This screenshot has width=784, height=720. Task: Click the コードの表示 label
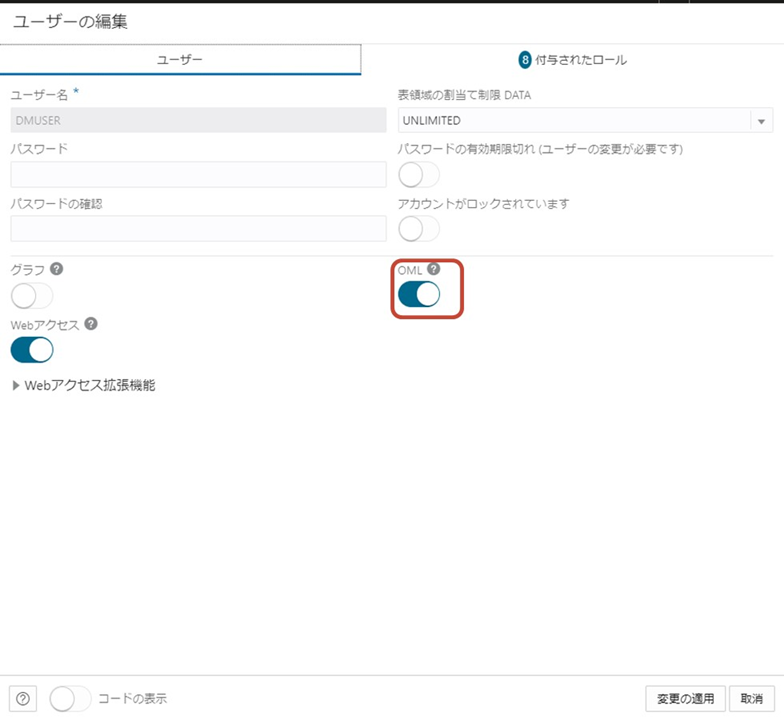132,698
